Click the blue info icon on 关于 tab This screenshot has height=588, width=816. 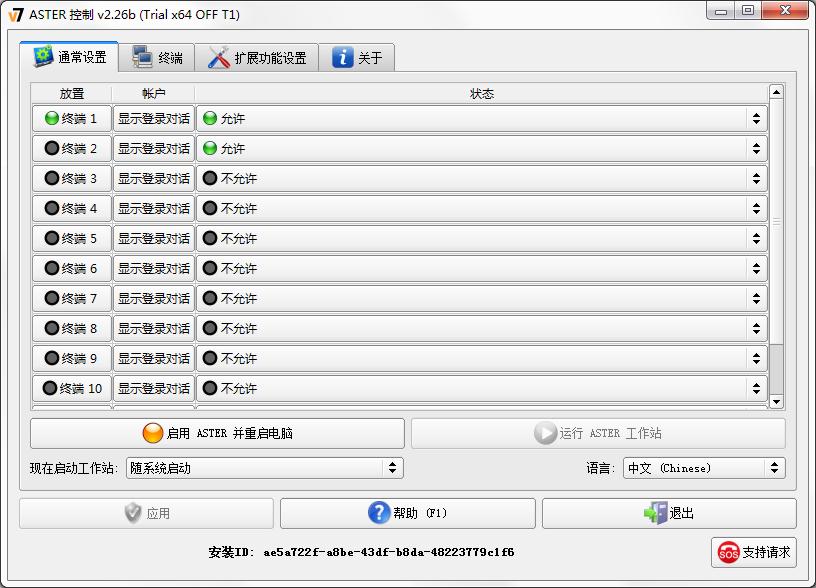342,58
